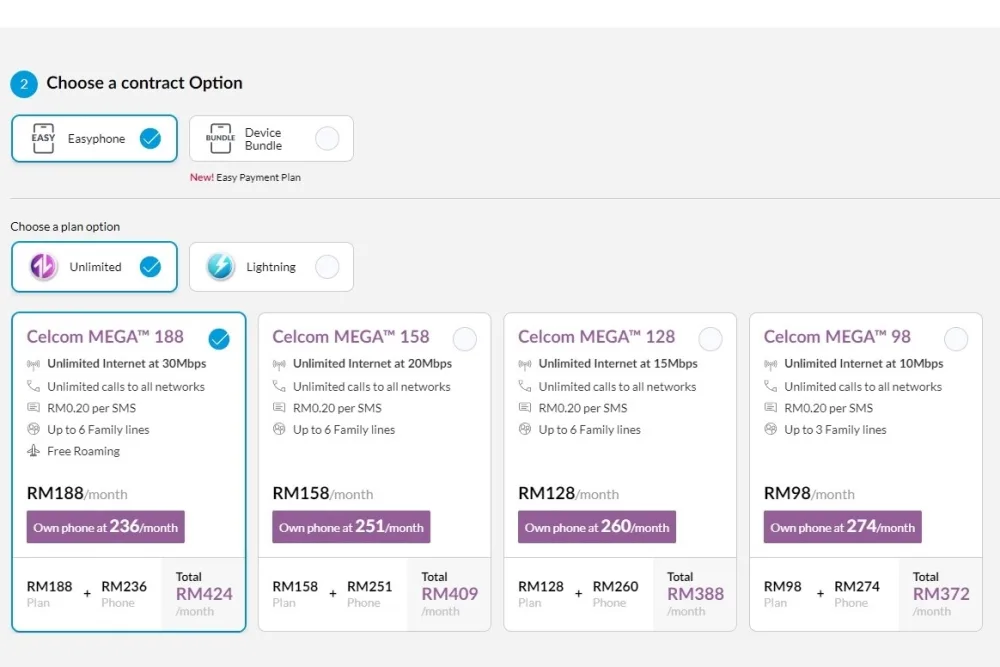Image resolution: width=1000 pixels, height=667 pixels.
Task: Toggle the checked Unlimited radio circle
Action: click(151, 267)
